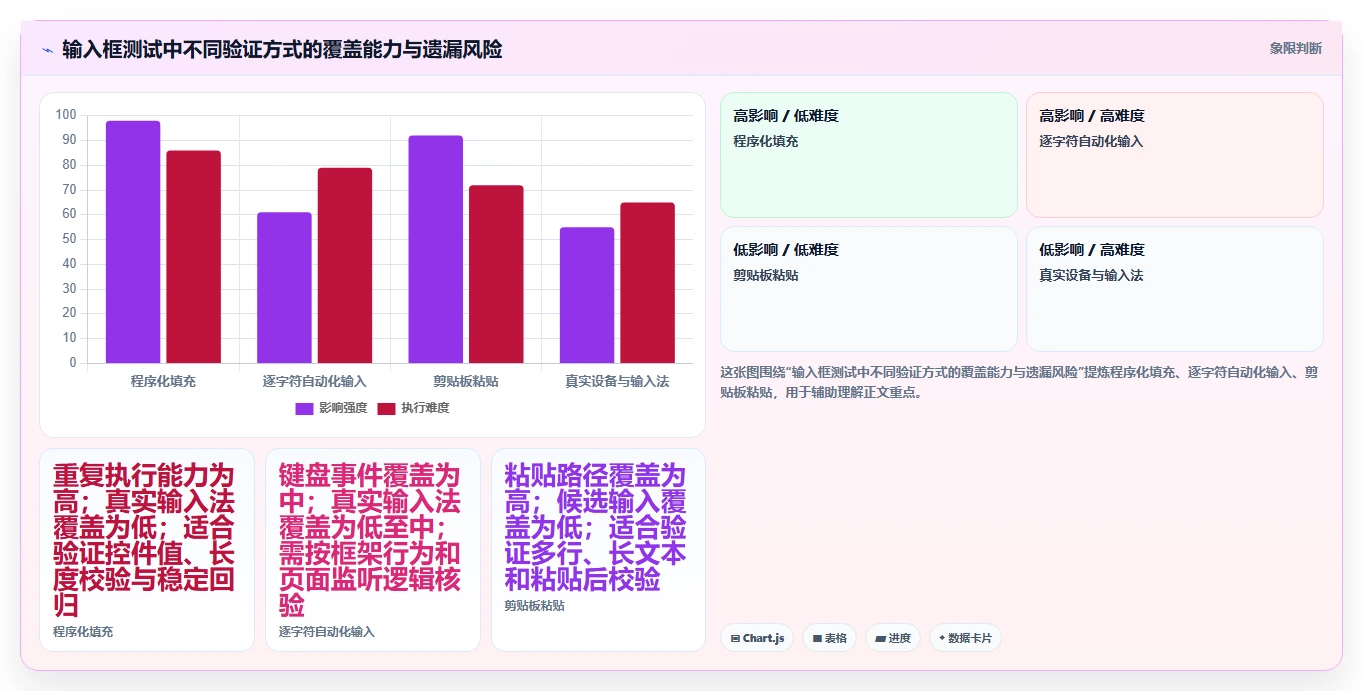1363x691 pixels.
Task: Click the 象限判断 label in the header
Action: (x=1296, y=48)
